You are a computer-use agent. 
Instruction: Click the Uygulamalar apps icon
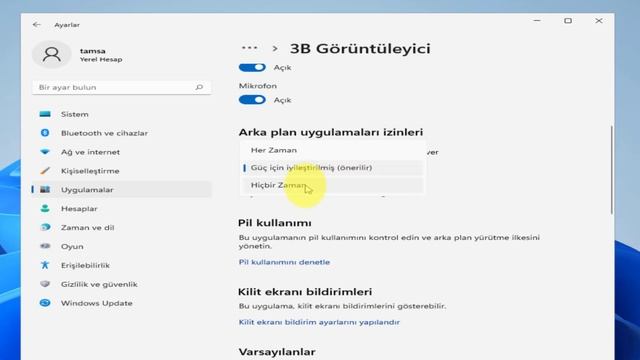45,189
